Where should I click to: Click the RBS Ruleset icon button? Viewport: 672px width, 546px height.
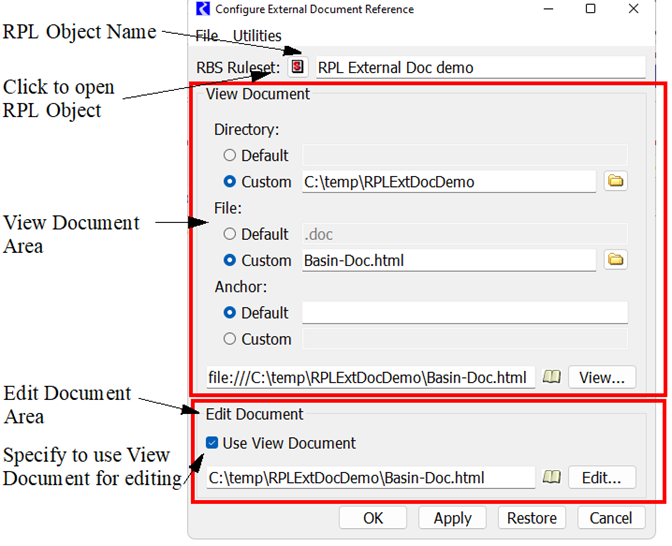pyautogui.click(x=297, y=68)
